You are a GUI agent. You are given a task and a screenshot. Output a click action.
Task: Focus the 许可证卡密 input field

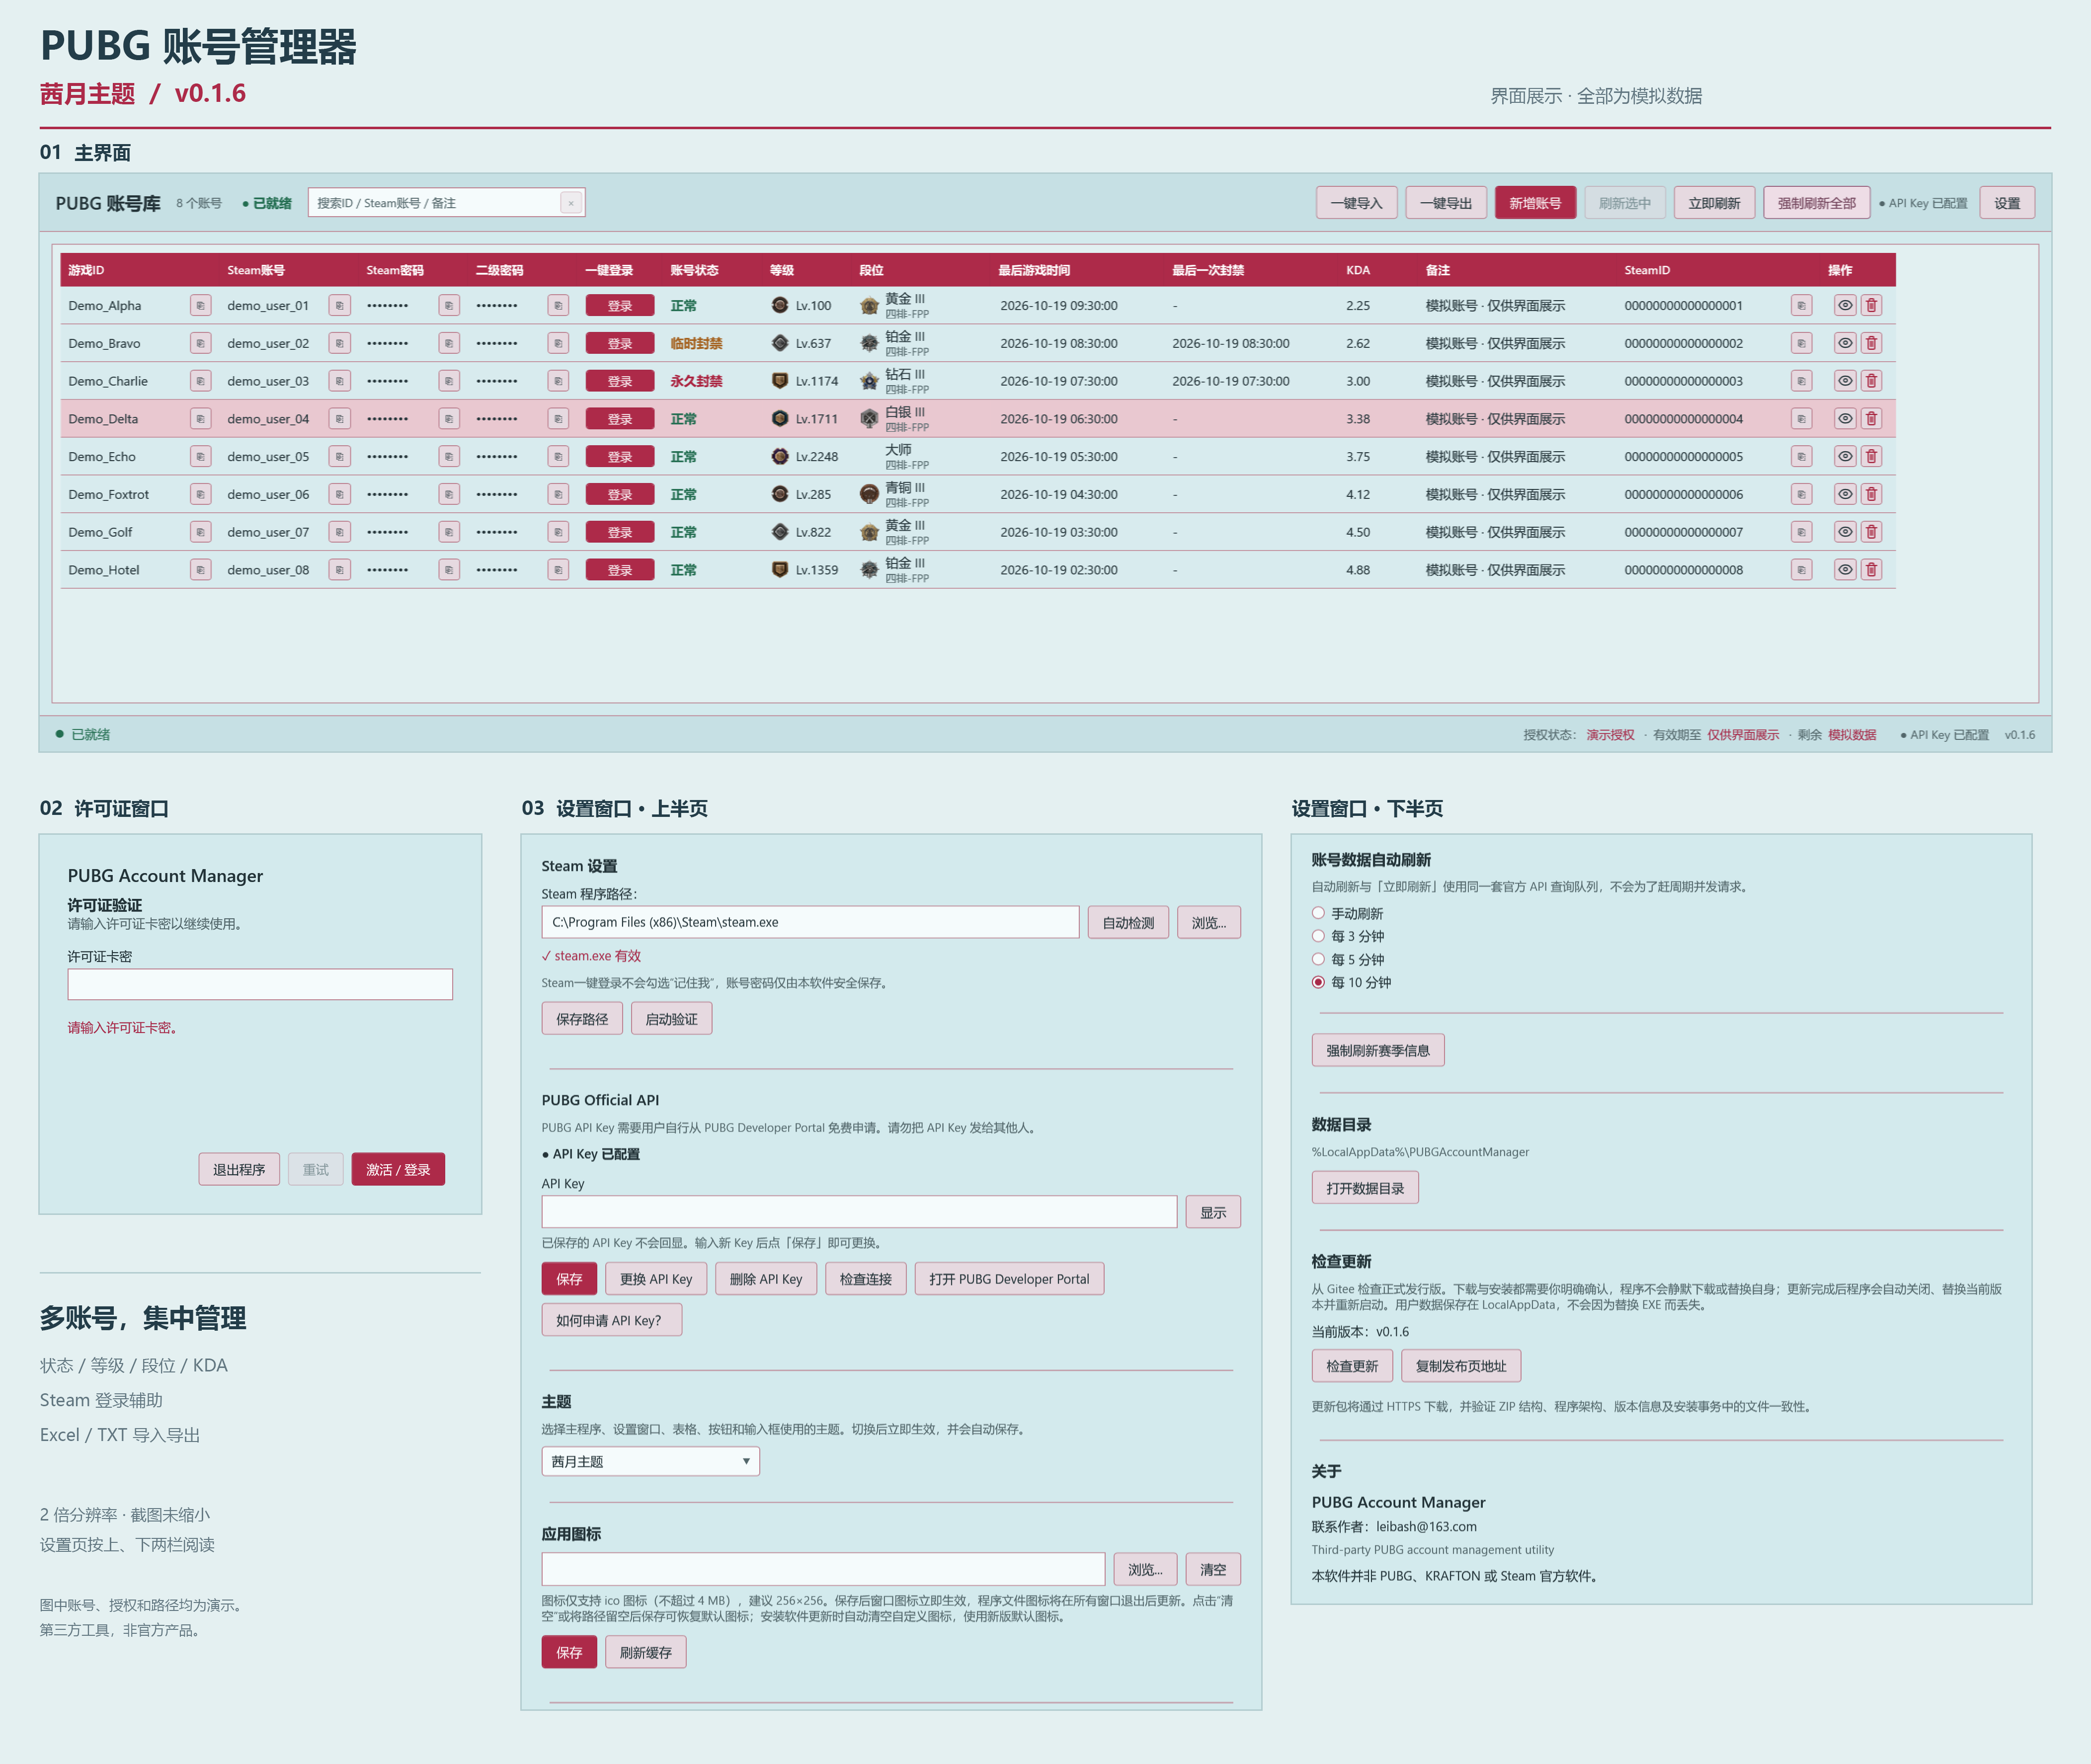click(x=260, y=984)
